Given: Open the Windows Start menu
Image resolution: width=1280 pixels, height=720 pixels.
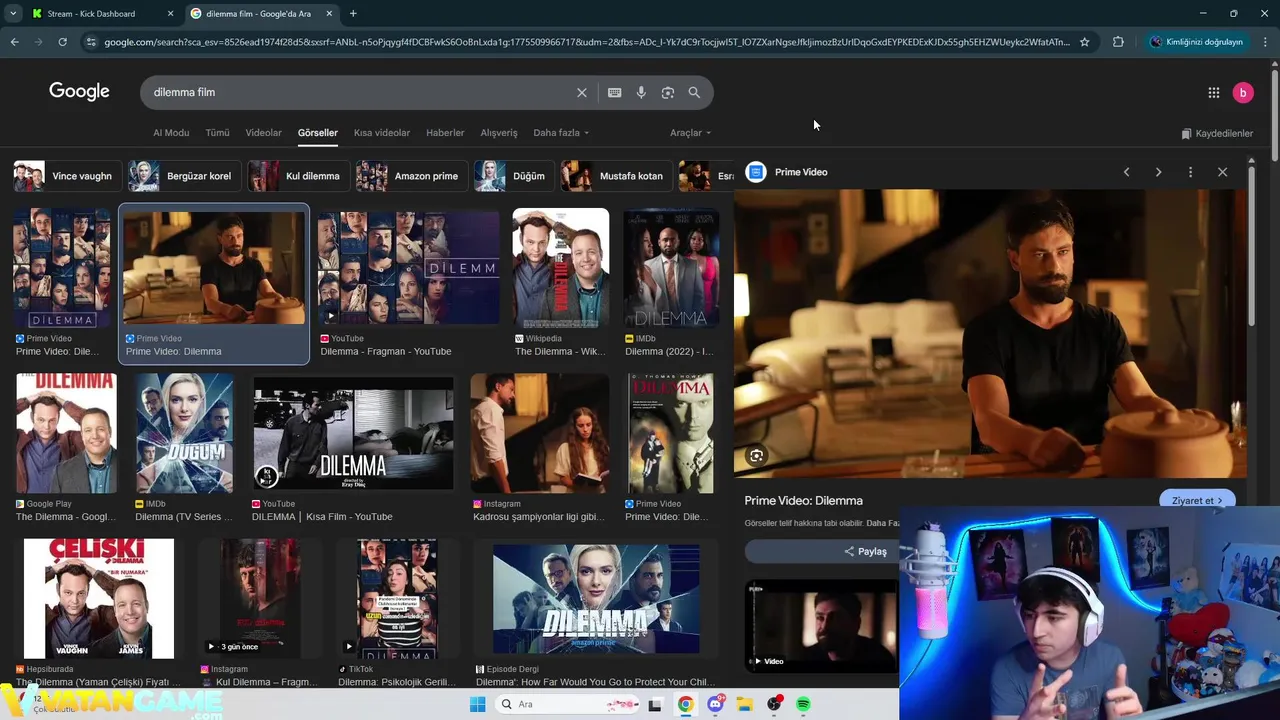Looking at the screenshot, I should [x=477, y=704].
